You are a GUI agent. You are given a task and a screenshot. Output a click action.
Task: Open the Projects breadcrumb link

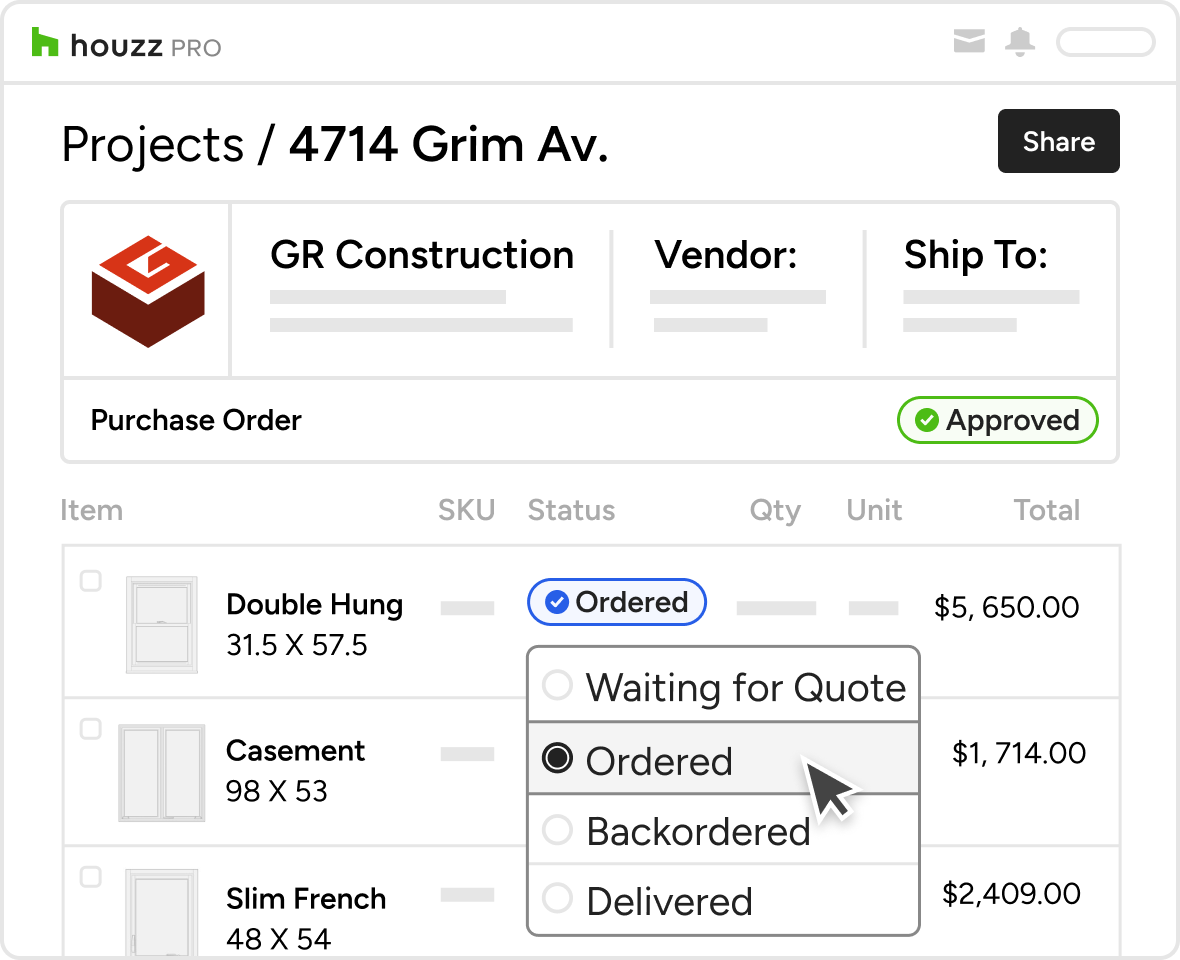coord(152,144)
